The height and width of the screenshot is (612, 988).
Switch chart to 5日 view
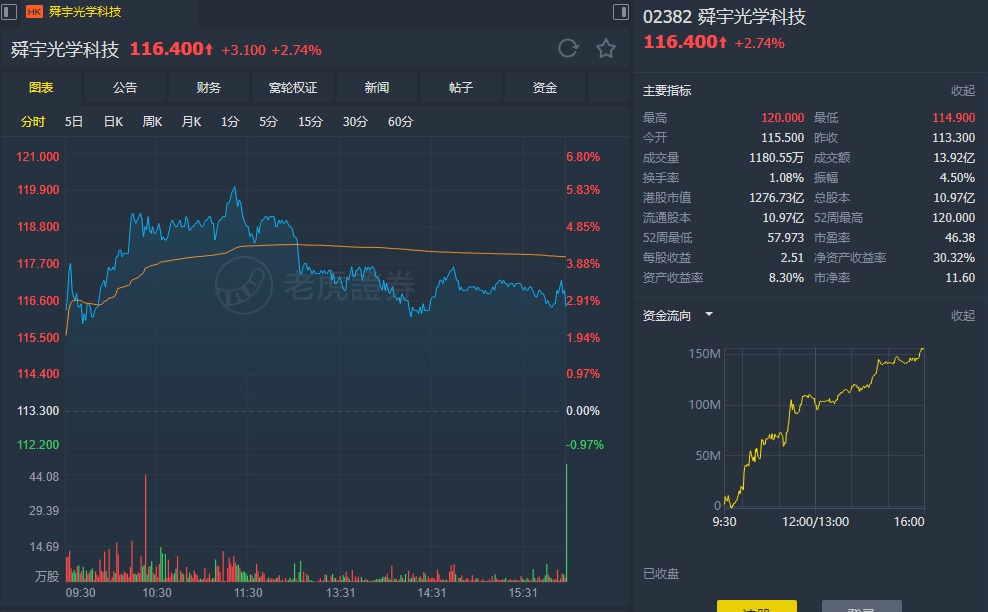[74, 122]
